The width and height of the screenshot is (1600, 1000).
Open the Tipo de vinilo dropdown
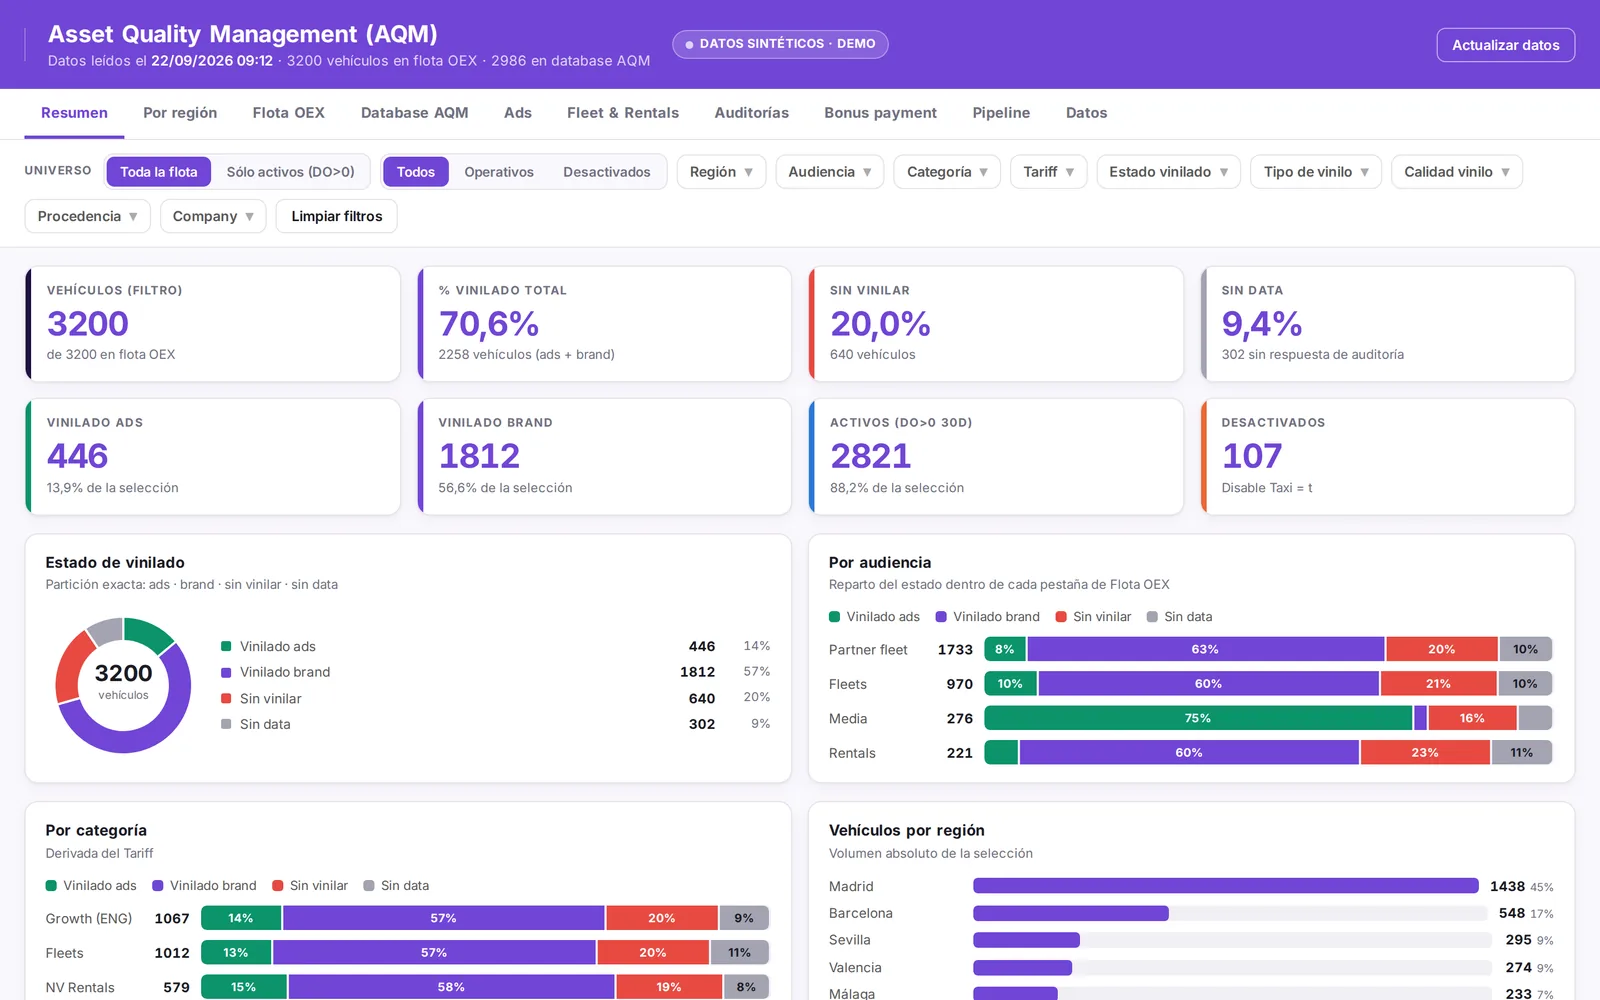click(x=1316, y=172)
